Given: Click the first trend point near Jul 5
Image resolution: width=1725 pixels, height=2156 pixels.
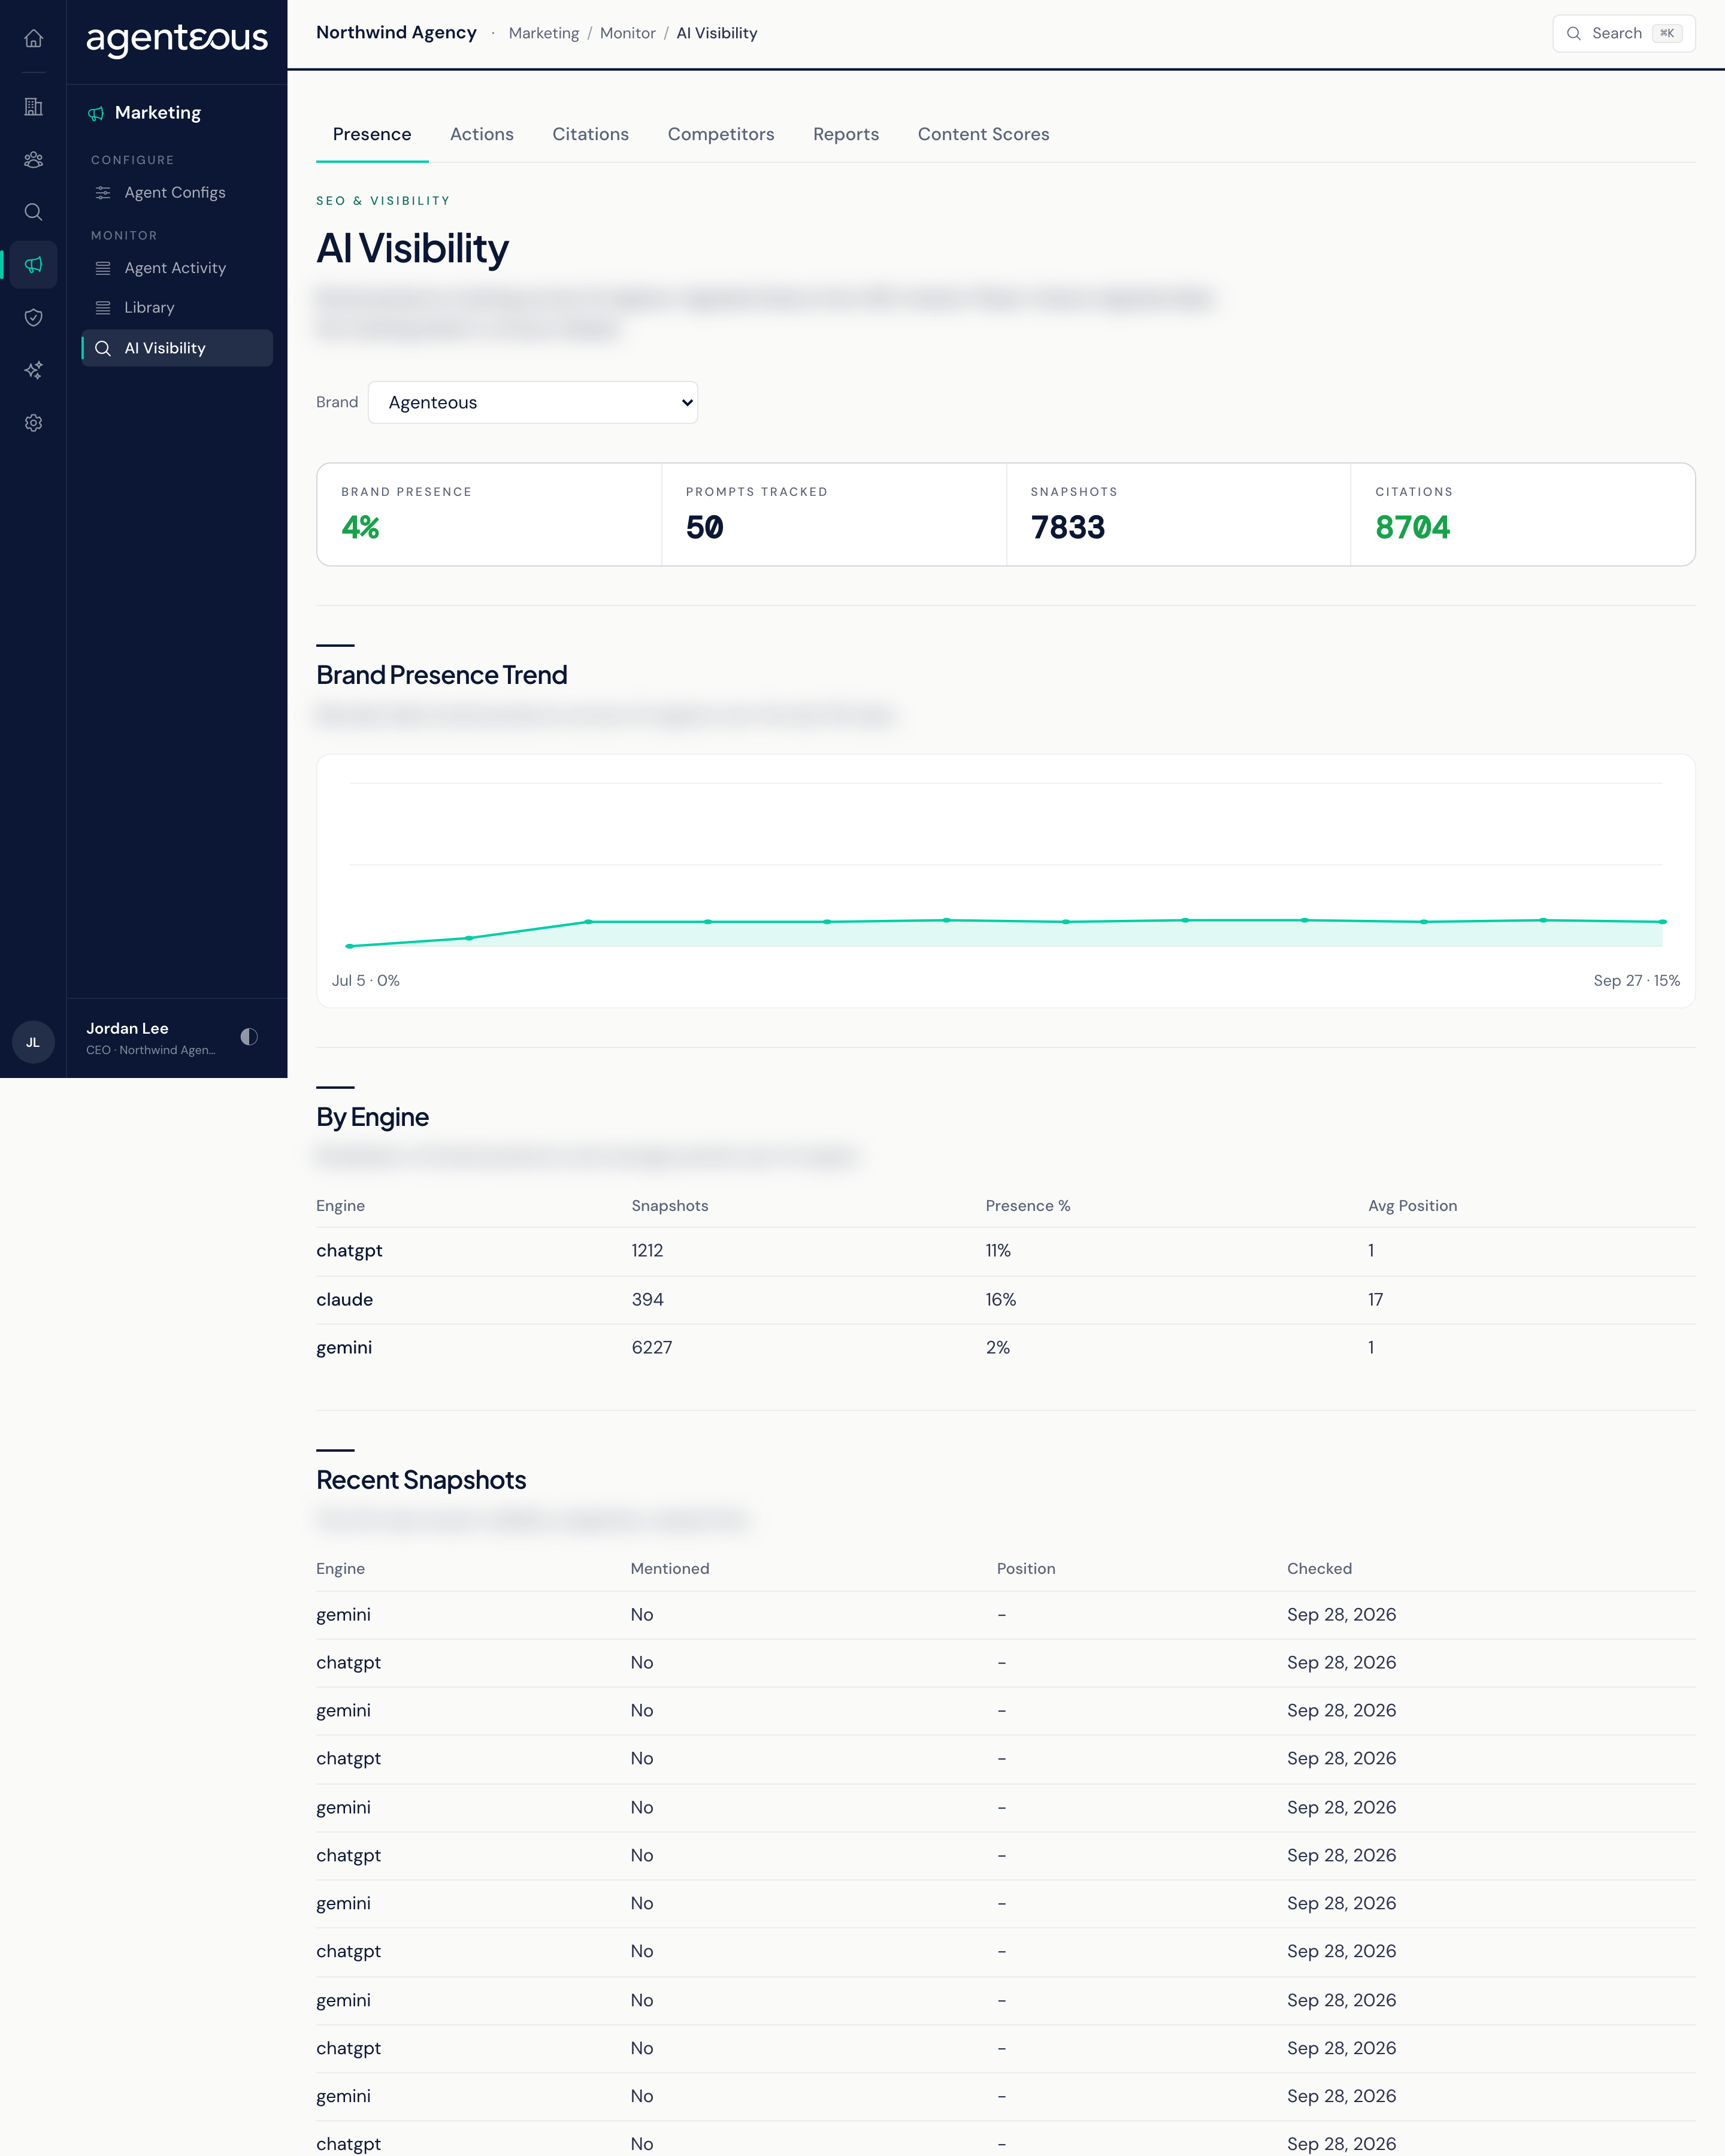Looking at the screenshot, I should (349, 946).
